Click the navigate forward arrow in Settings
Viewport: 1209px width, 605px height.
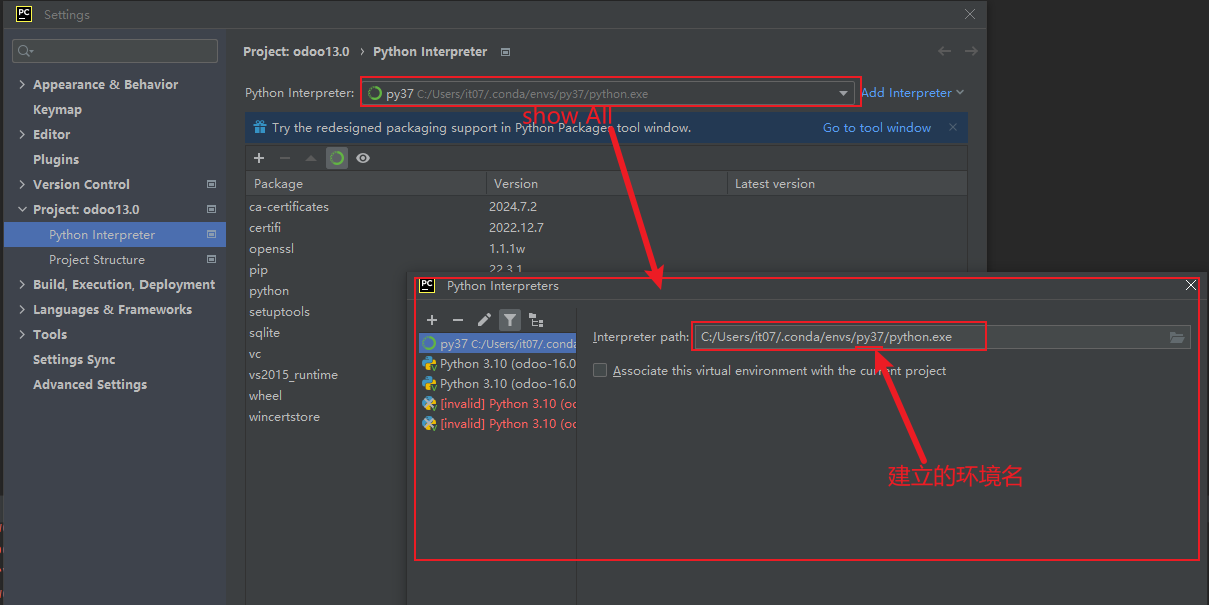[971, 51]
